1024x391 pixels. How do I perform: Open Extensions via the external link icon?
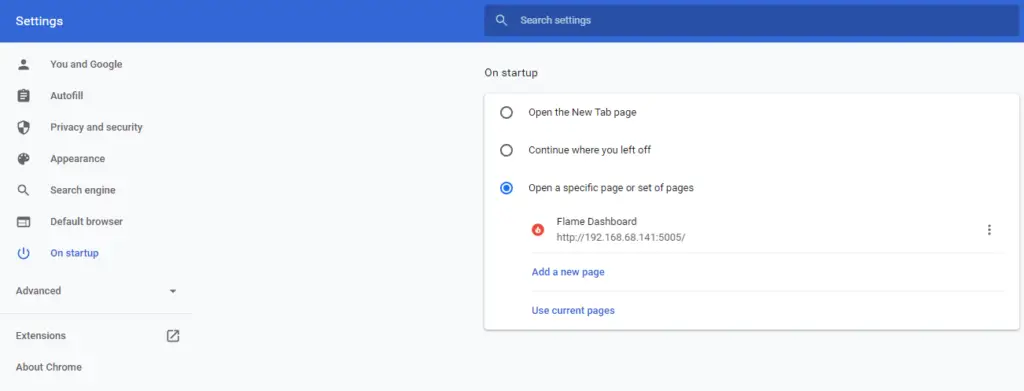[x=172, y=336]
